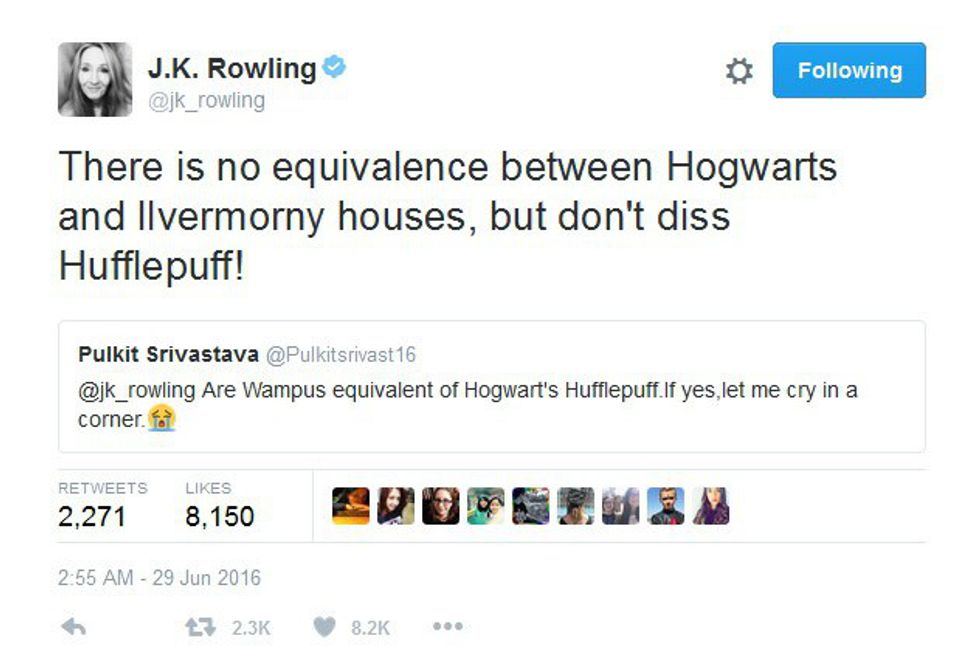The image size is (980, 657).
Task: Open the liker avatar with the red bow tie
Action: [x=666, y=506]
